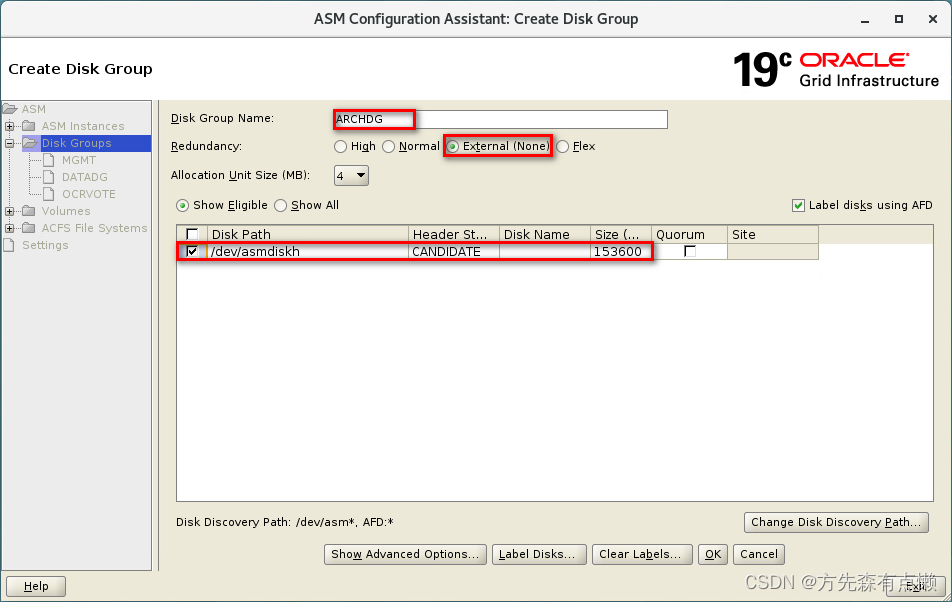Click the Disk Groups open folder icon
The width and height of the screenshot is (952, 602).
pyautogui.click(x=30, y=143)
